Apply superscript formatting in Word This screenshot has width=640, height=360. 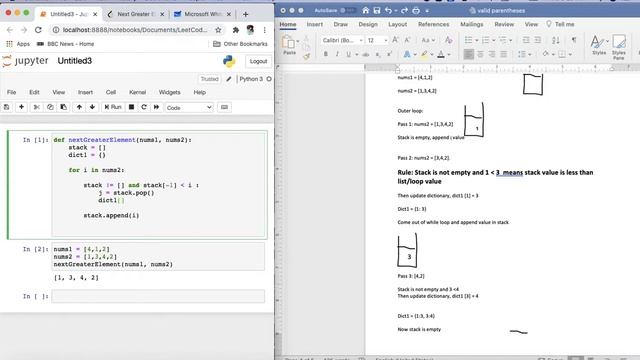389,54
